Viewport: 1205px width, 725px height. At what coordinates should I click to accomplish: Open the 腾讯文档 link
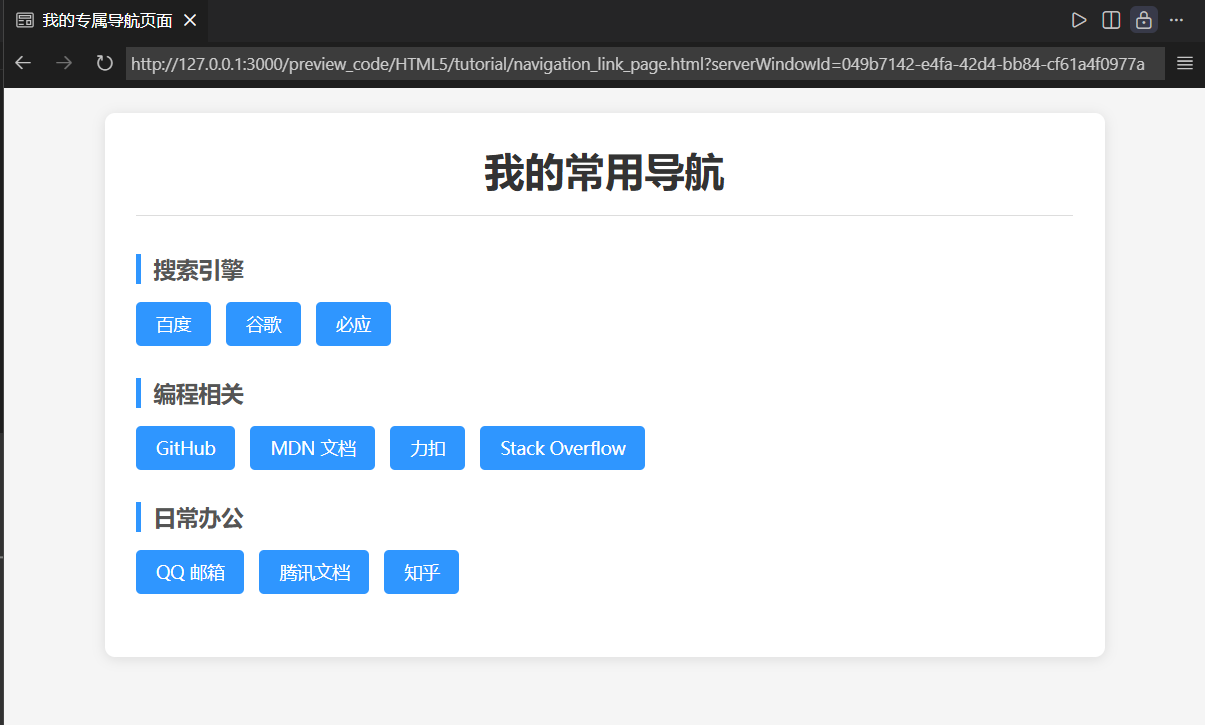[314, 572]
